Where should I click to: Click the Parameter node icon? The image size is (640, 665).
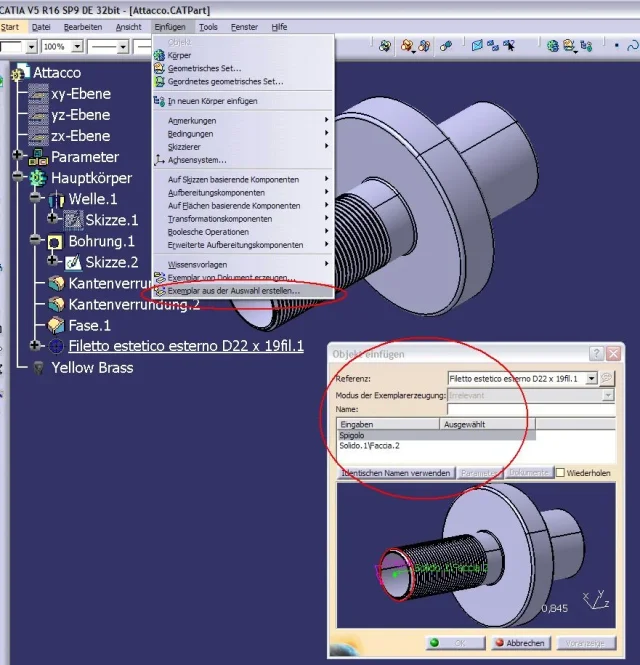tap(38, 157)
